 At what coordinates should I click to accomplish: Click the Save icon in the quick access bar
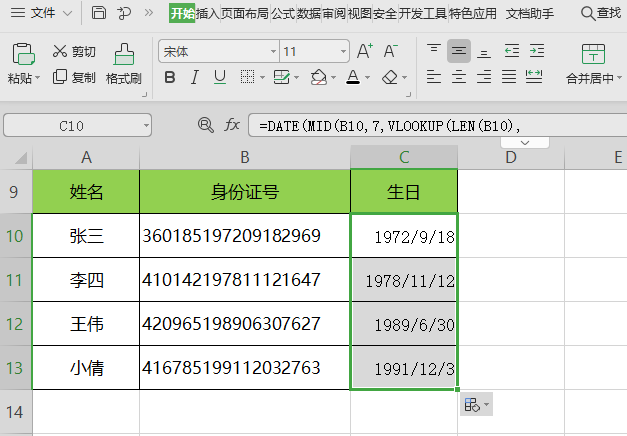[98, 13]
